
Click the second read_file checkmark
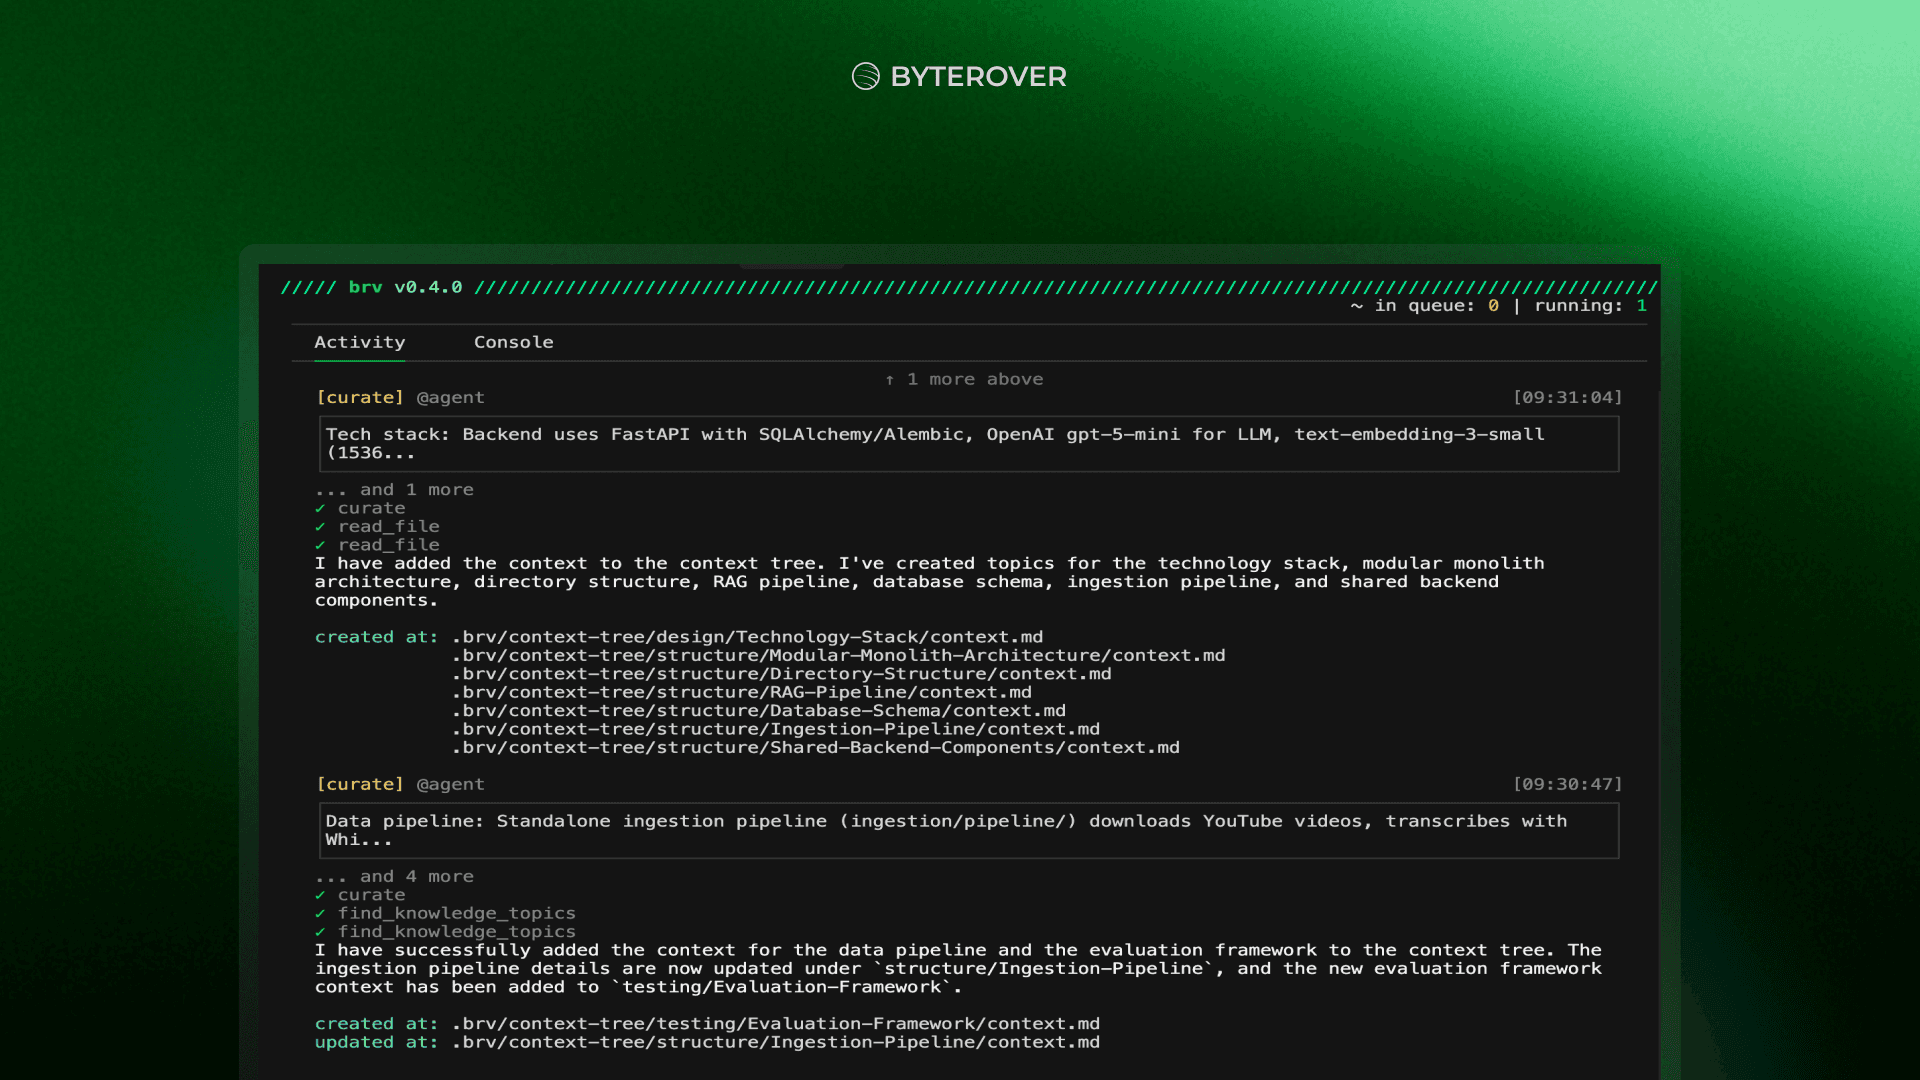[x=320, y=545]
